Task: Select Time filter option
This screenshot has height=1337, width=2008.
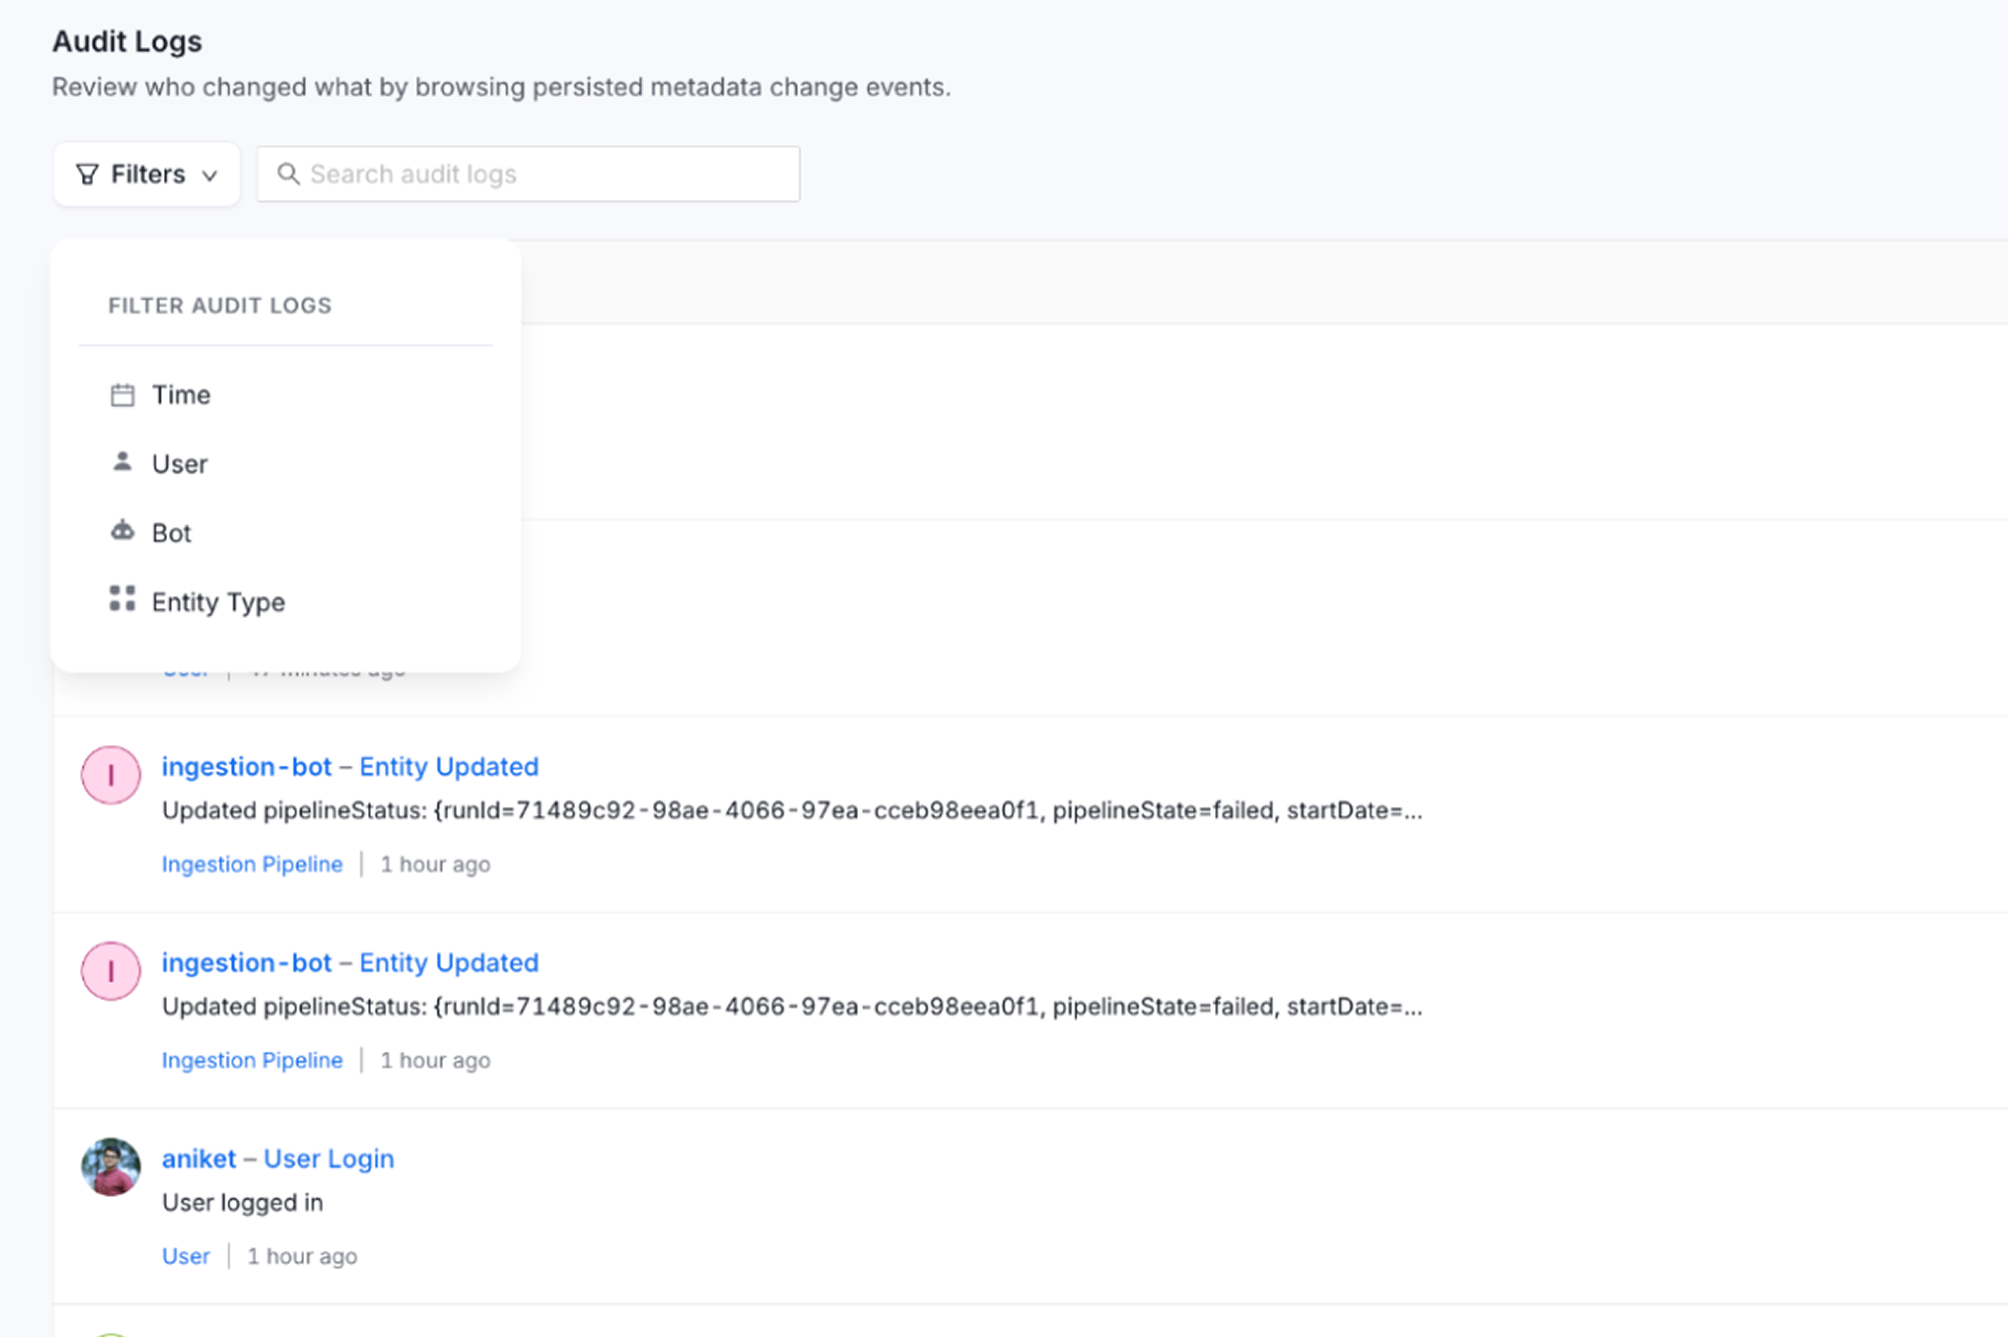Action: click(181, 395)
